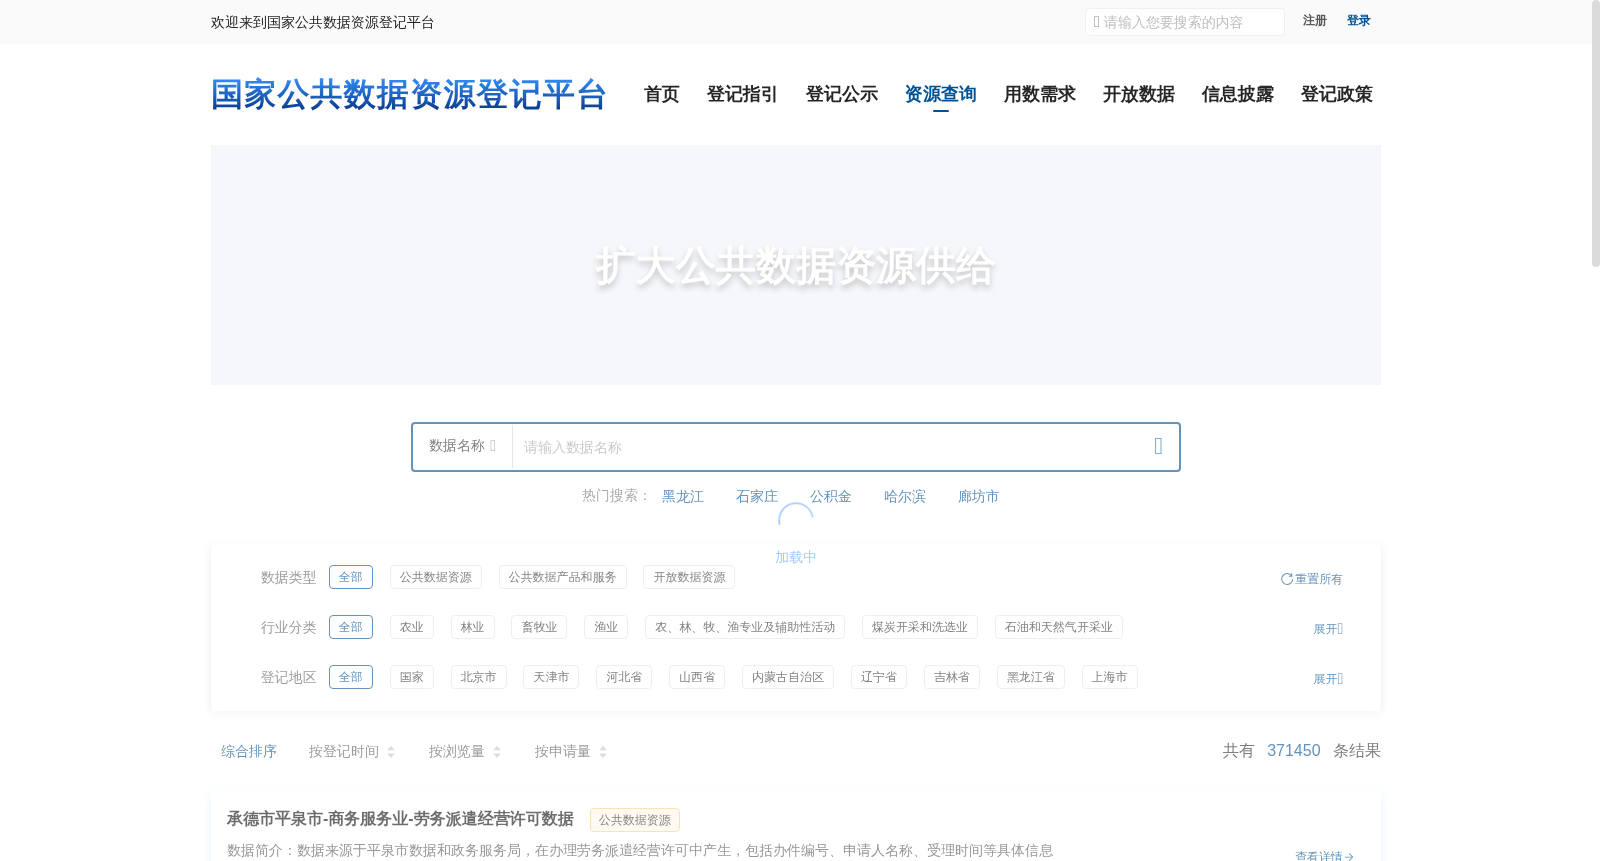Filter industry by 农业
1600x861 pixels.
tap(412, 627)
